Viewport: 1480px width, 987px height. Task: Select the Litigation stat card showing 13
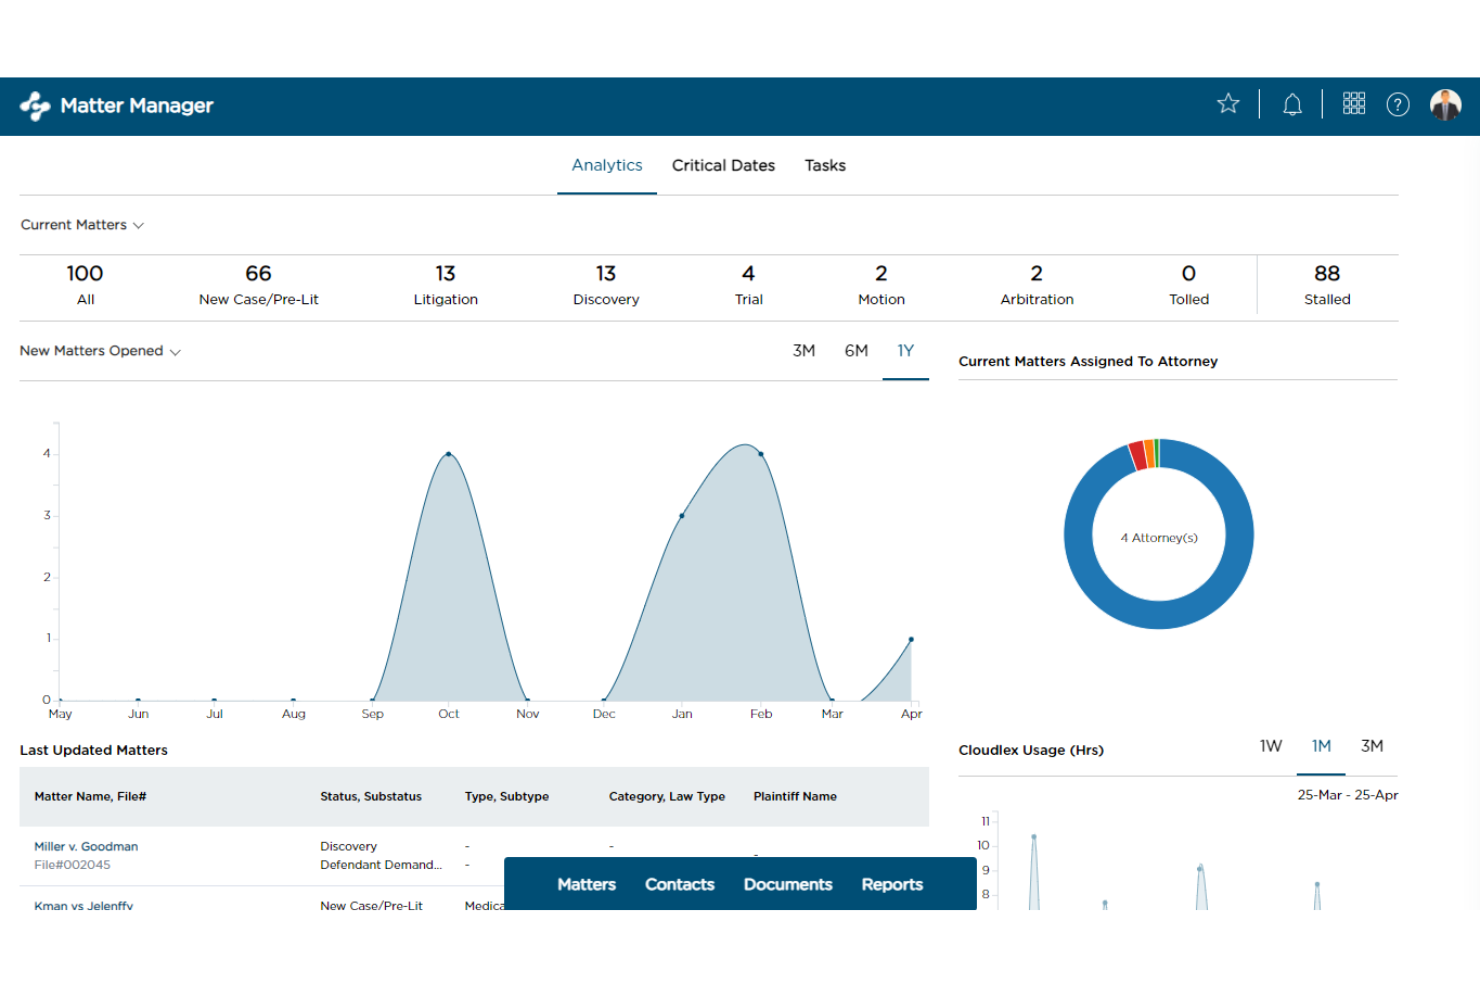pos(445,284)
